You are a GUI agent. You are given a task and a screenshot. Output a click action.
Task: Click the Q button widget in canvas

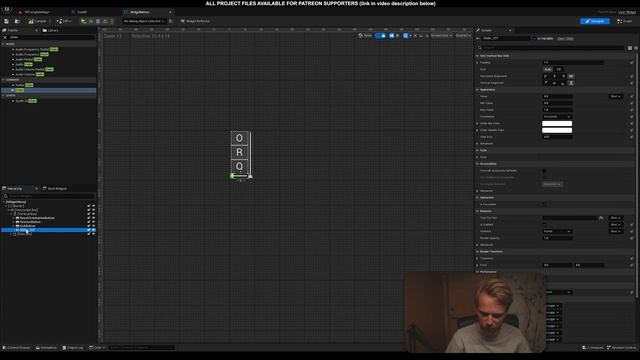(x=240, y=166)
